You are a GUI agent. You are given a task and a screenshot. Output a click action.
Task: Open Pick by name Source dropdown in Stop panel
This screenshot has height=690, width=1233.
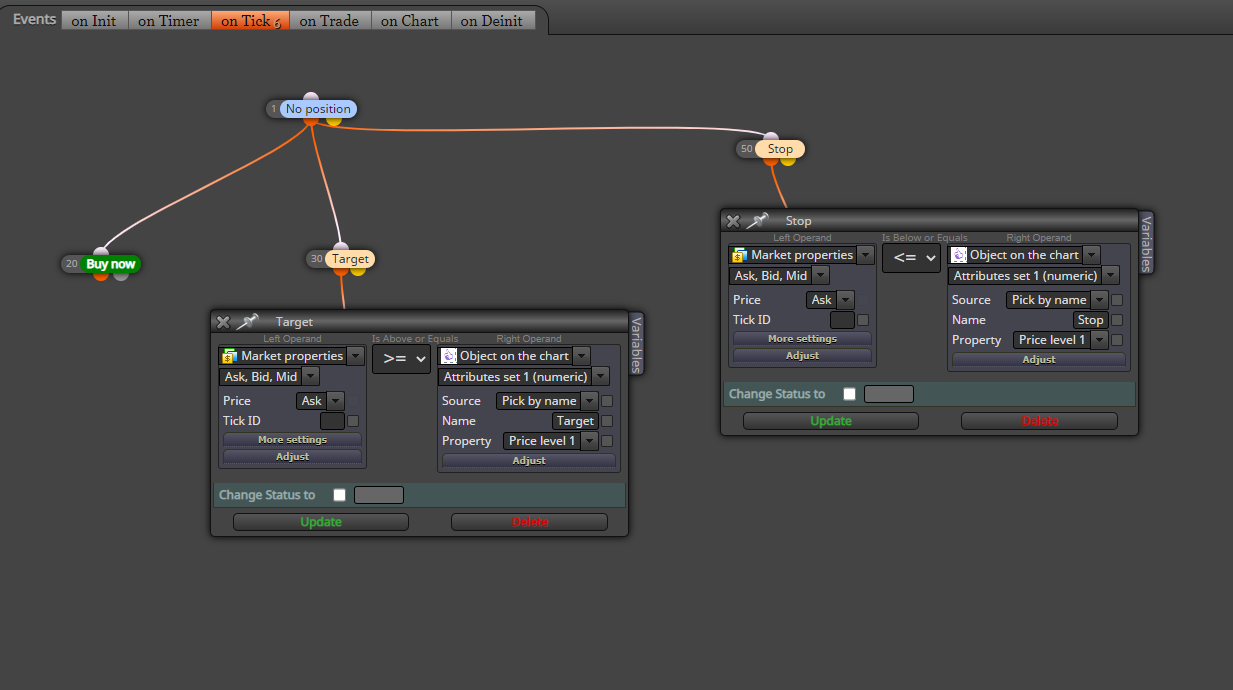[x=1099, y=300]
